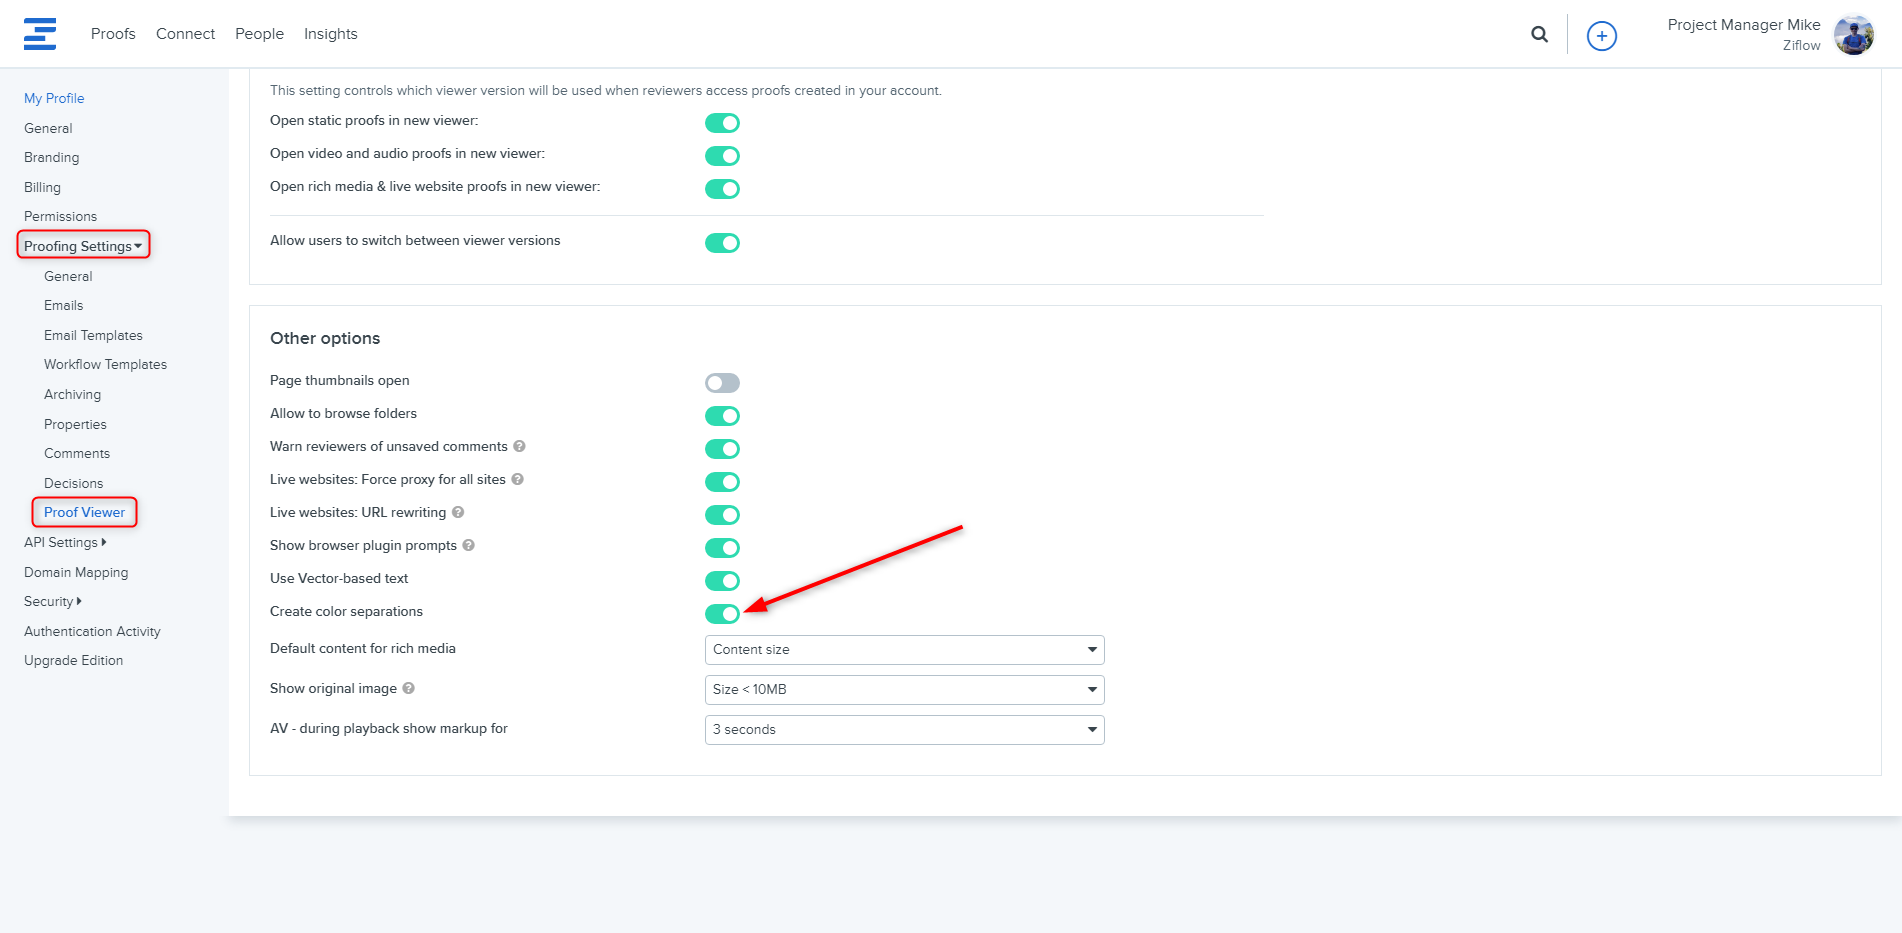Toggle Open rich media & live website proofs
1902x933 pixels.
click(x=722, y=189)
